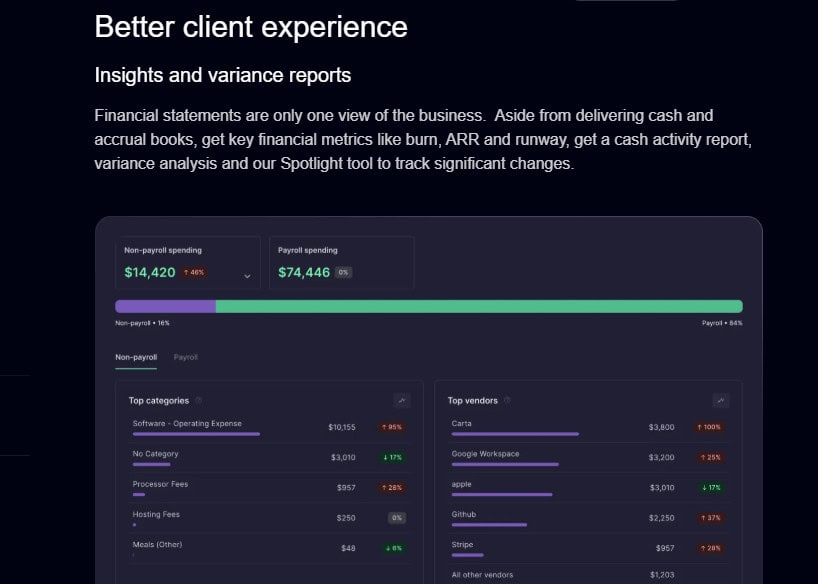Select the 46% increase badge on Non-payroll spending

pyautogui.click(x=194, y=272)
